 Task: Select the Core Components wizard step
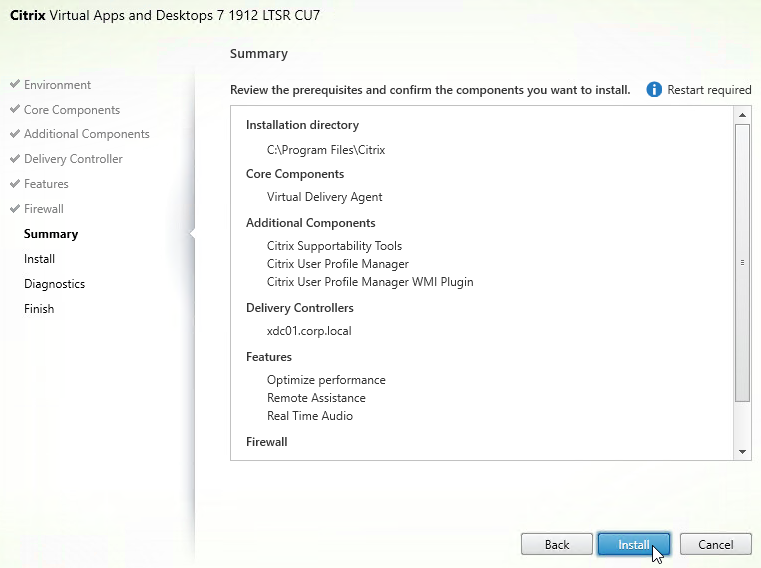click(x=72, y=110)
